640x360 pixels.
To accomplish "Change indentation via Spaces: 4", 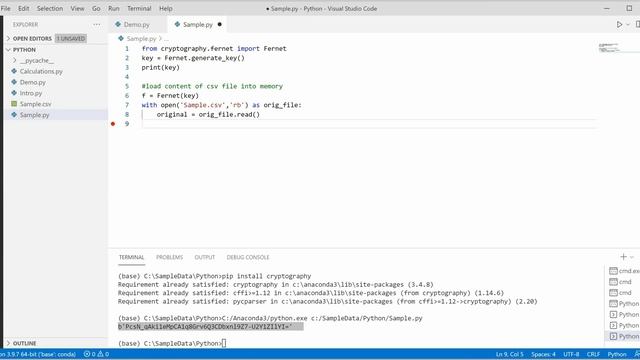I will pos(543,354).
